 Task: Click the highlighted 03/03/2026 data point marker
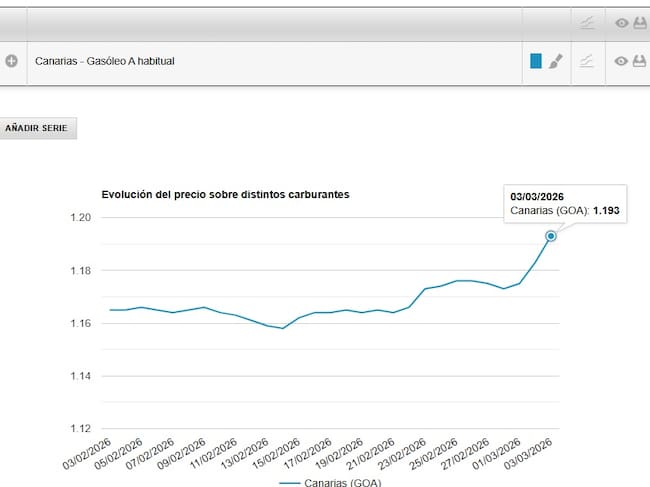[551, 236]
